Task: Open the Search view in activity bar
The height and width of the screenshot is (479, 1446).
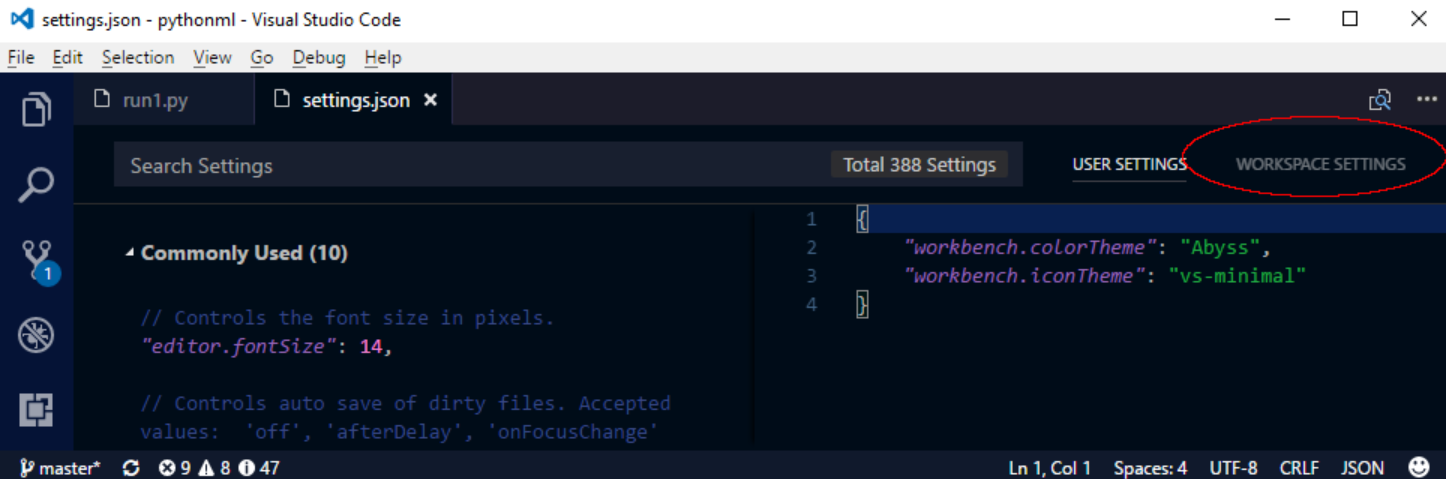Action: 36,185
